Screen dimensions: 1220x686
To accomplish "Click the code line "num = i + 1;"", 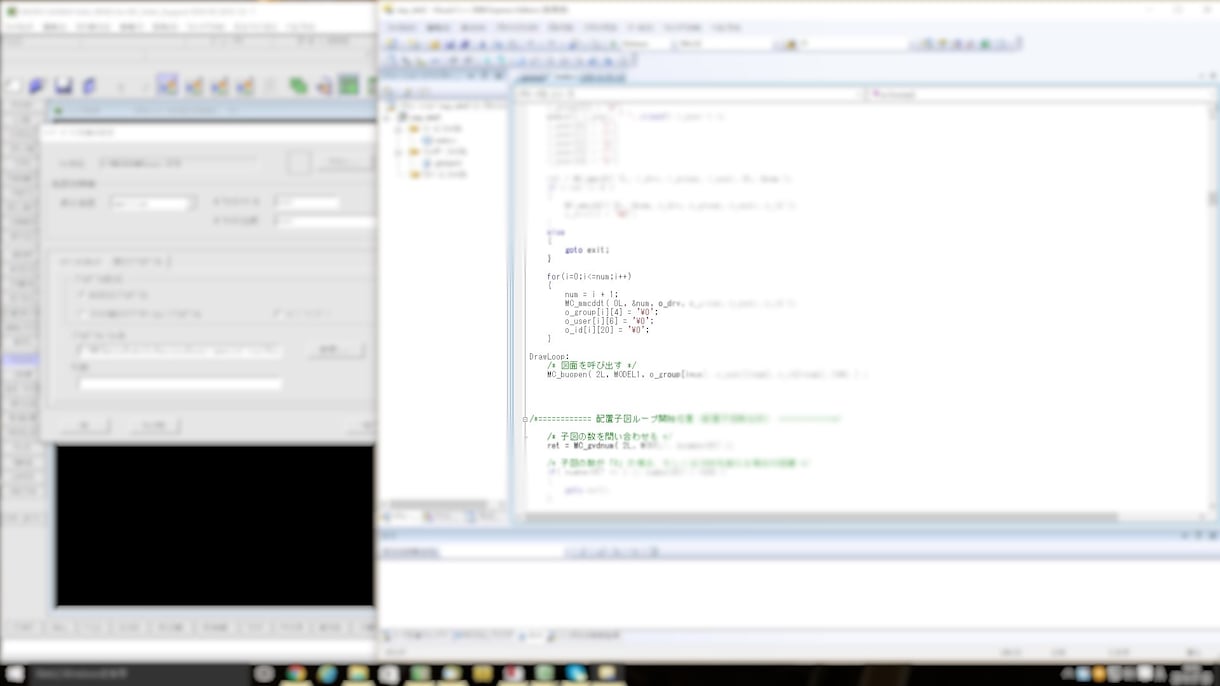I will pos(590,294).
